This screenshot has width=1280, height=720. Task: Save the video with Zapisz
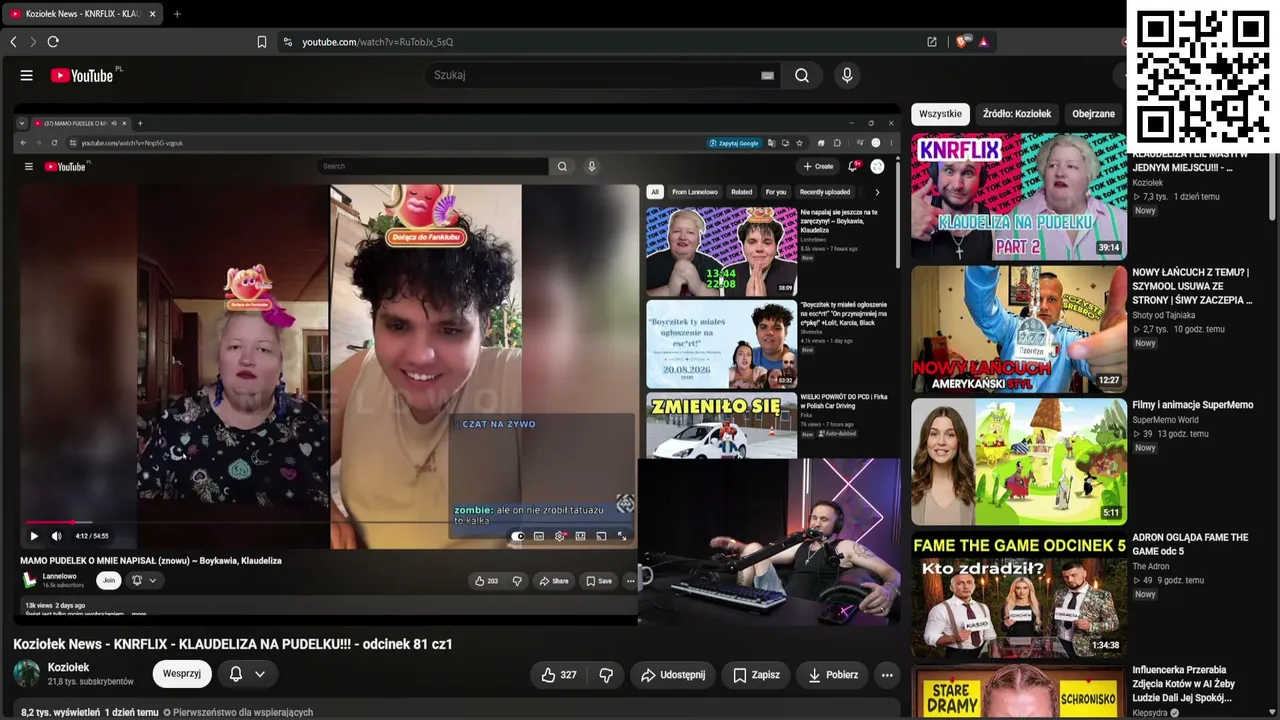(756, 675)
